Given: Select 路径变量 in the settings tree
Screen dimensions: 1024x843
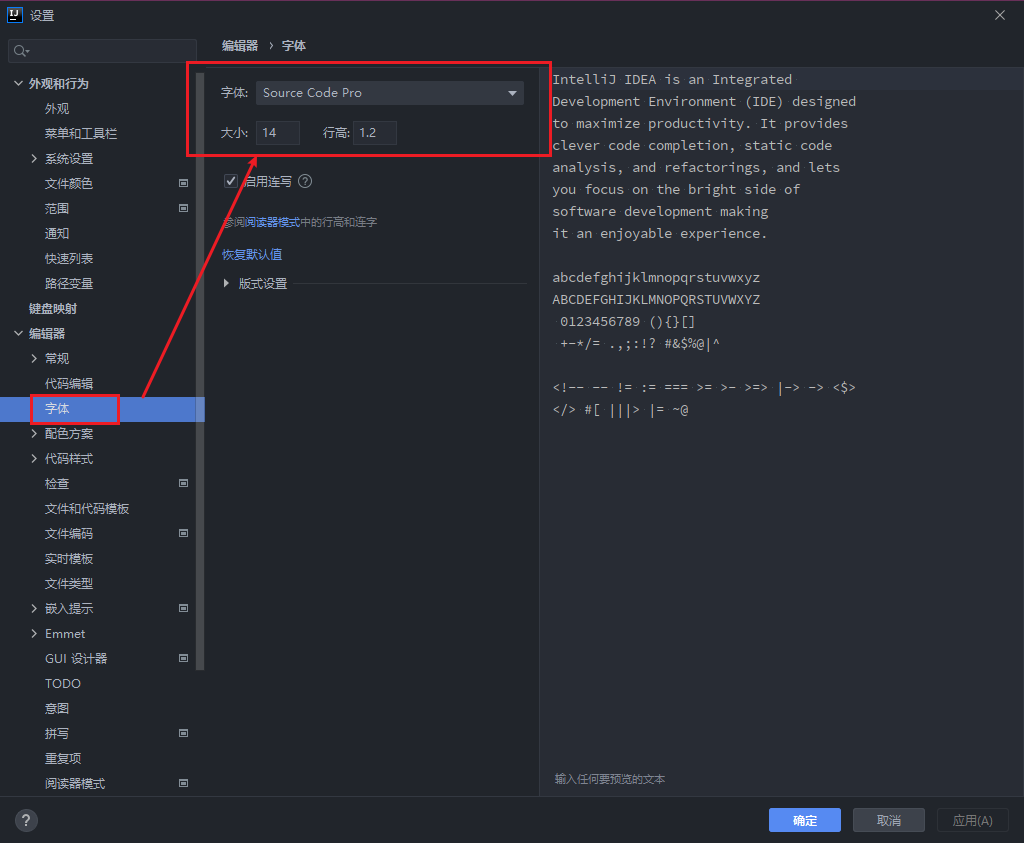Looking at the screenshot, I should [x=69, y=283].
